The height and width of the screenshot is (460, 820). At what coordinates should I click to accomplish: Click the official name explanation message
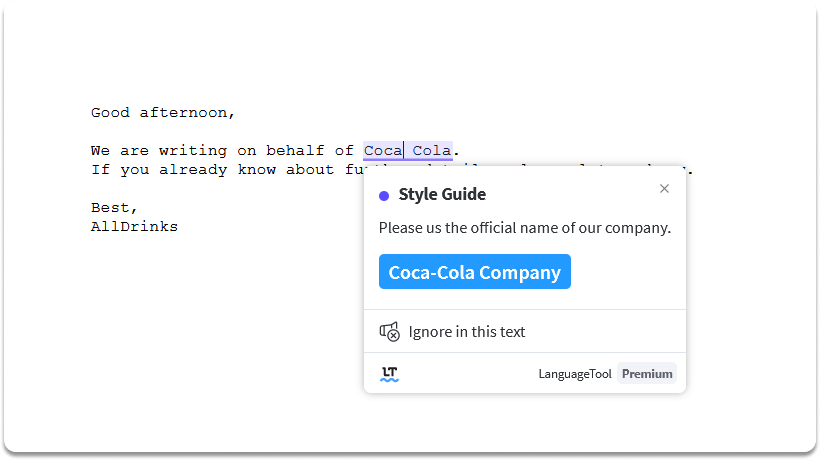coord(524,228)
